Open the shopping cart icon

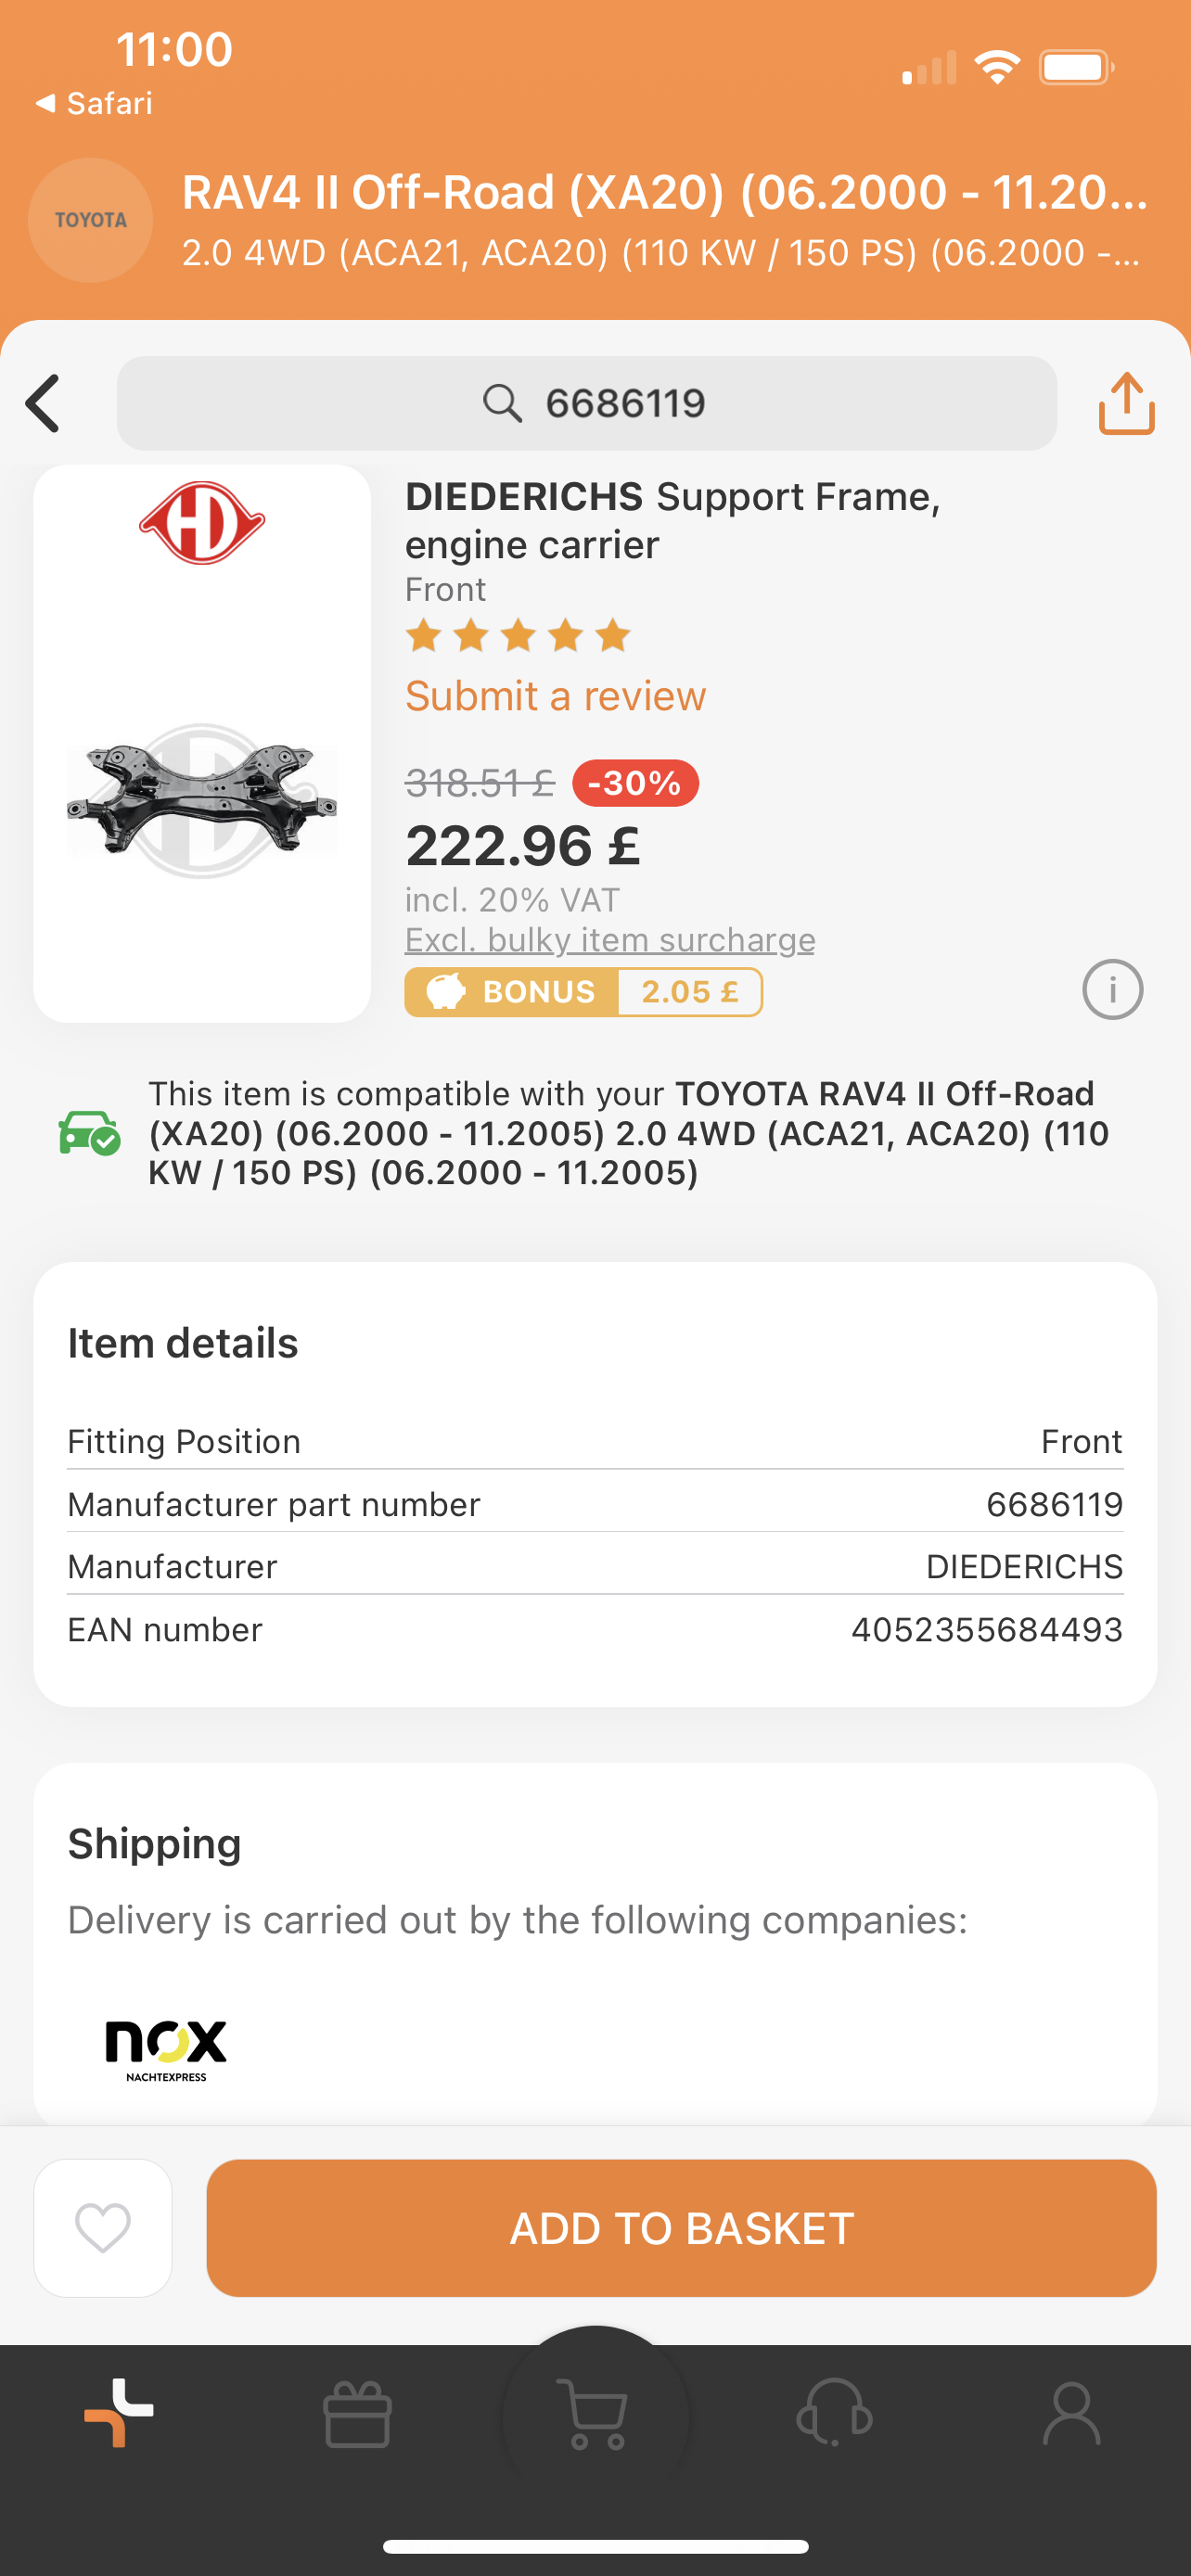click(x=596, y=2415)
